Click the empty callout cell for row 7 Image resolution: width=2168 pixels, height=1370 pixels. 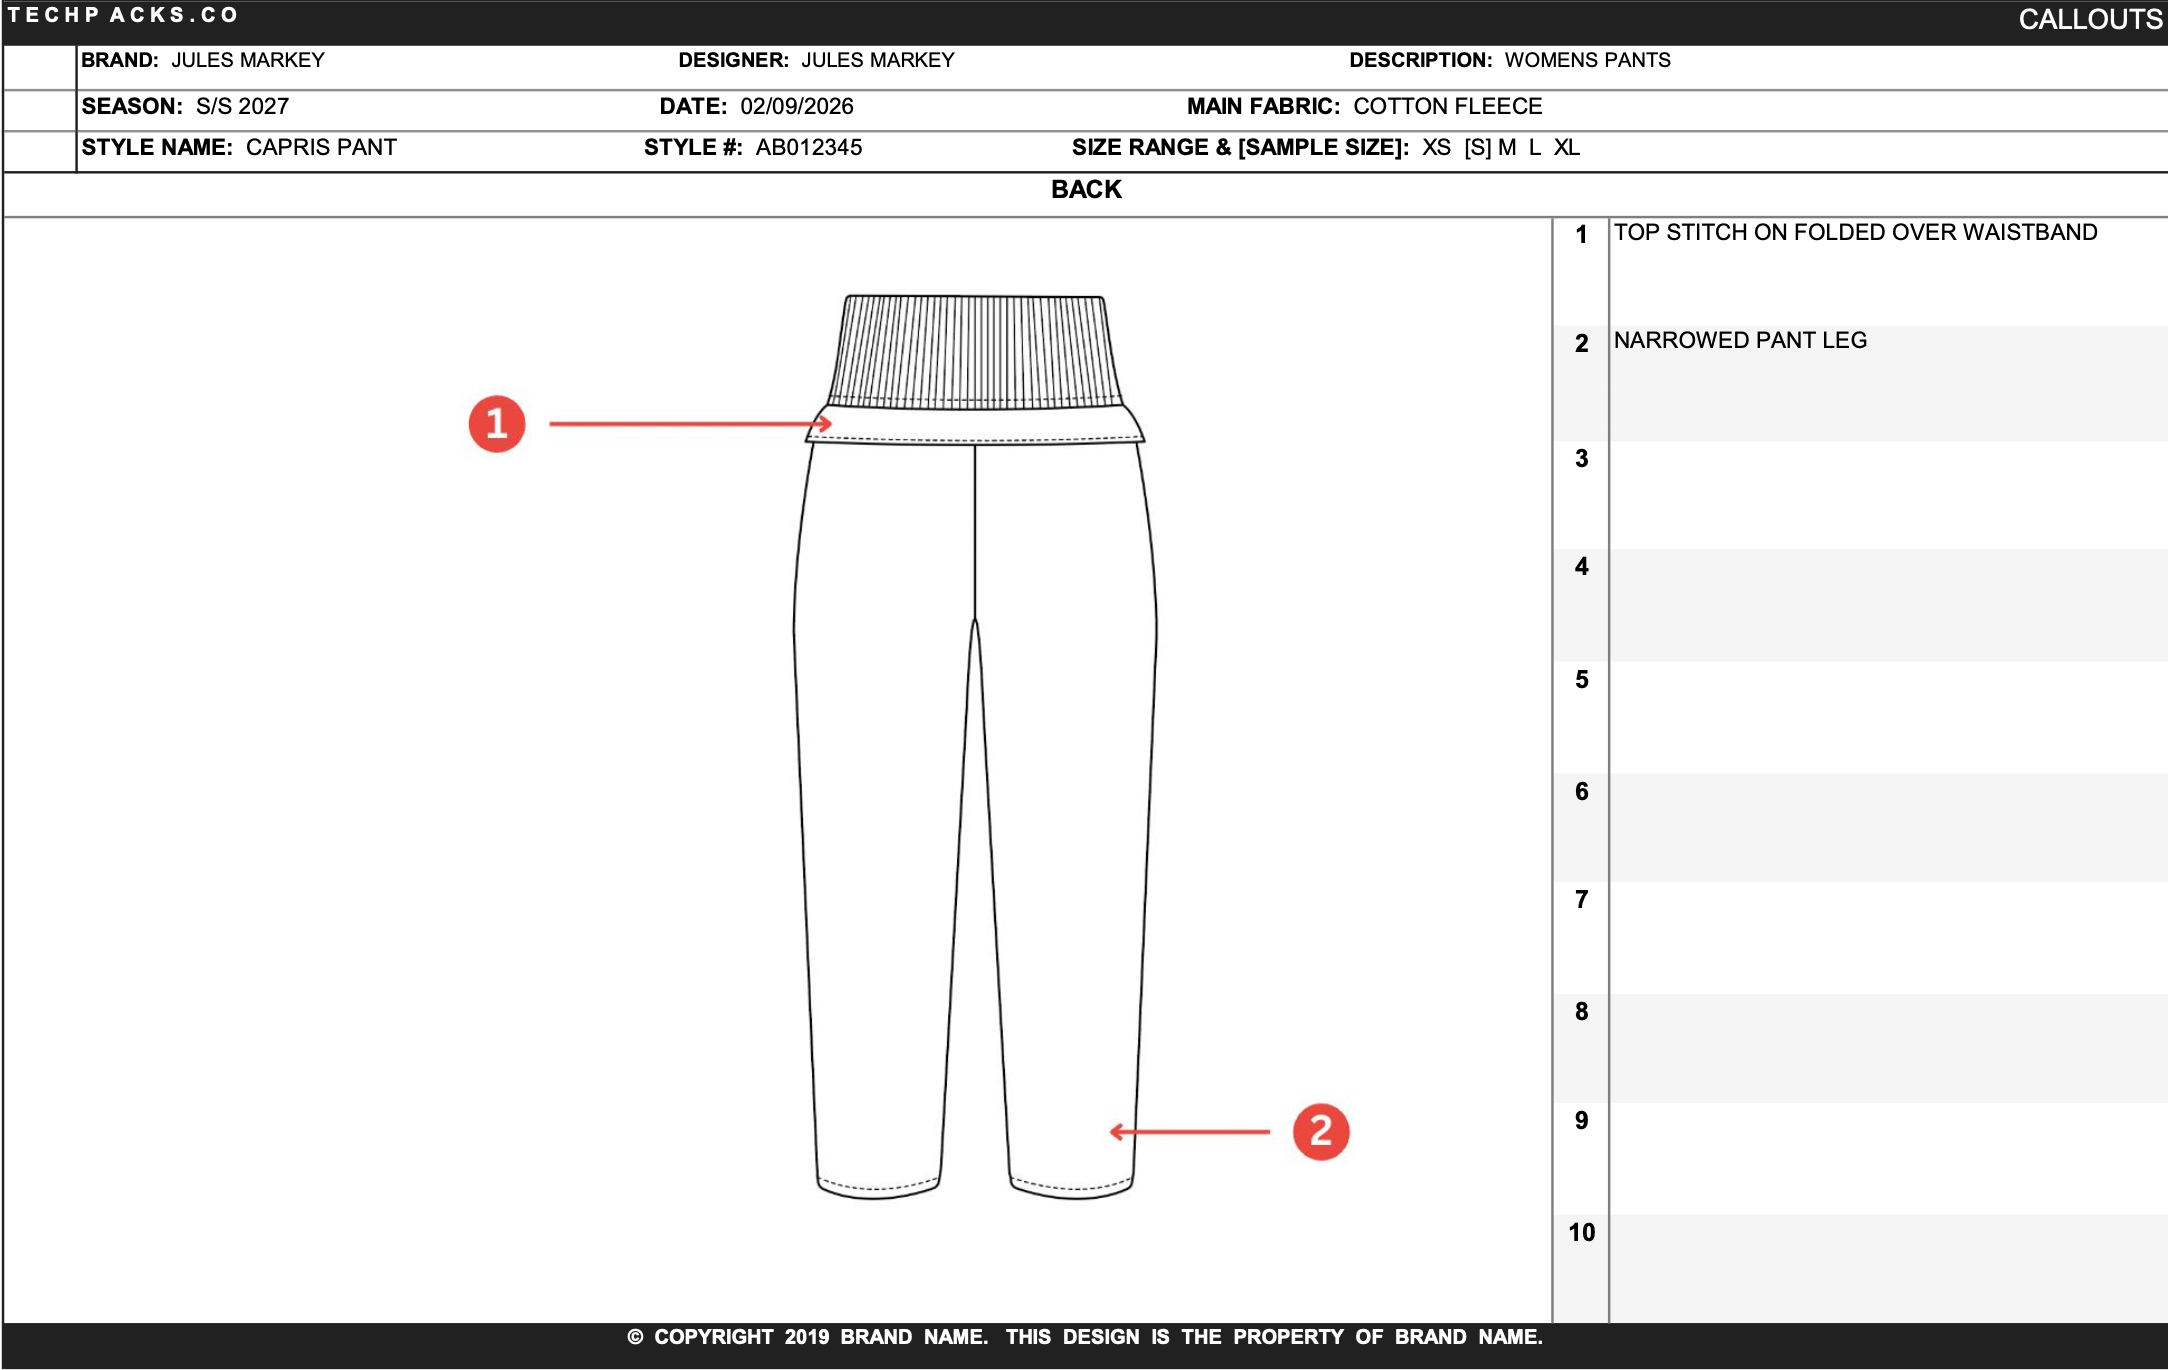tap(1888, 938)
